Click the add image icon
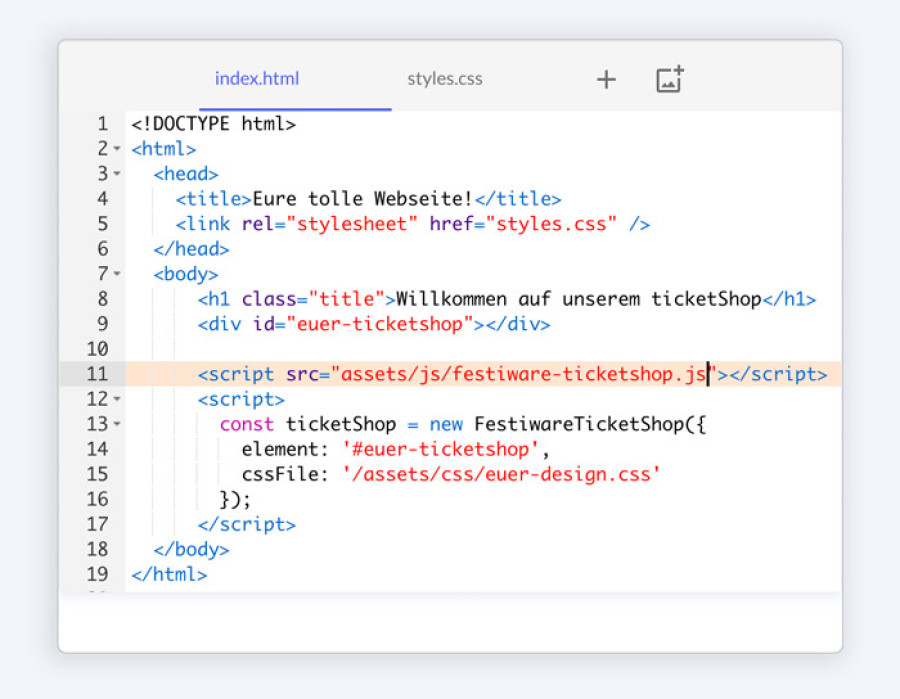This screenshot has height=699, width=900. tap(669, 80)
